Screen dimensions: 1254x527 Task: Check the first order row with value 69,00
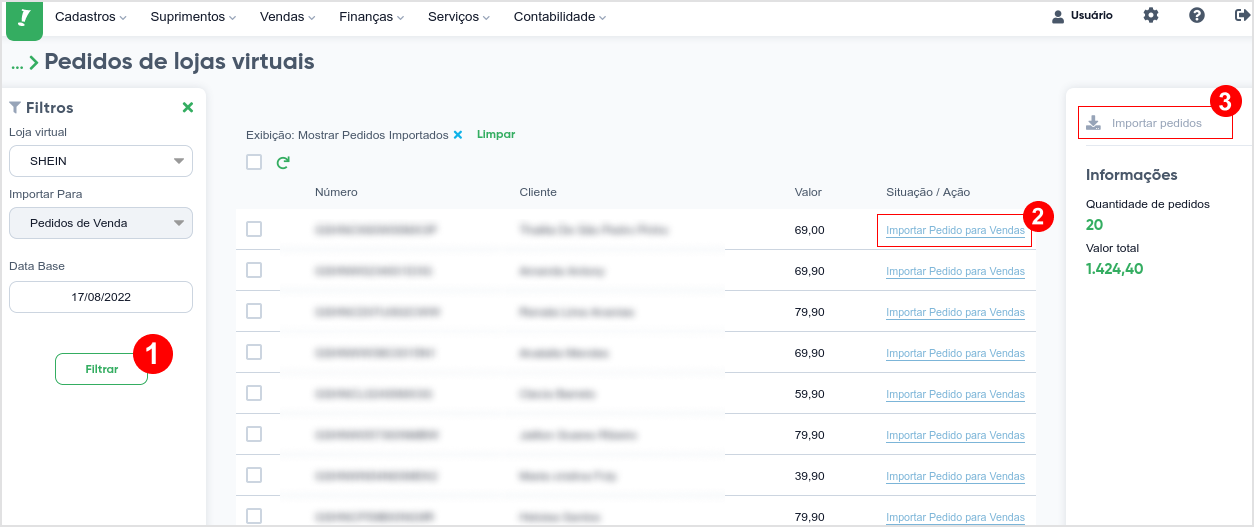point(254,229)
